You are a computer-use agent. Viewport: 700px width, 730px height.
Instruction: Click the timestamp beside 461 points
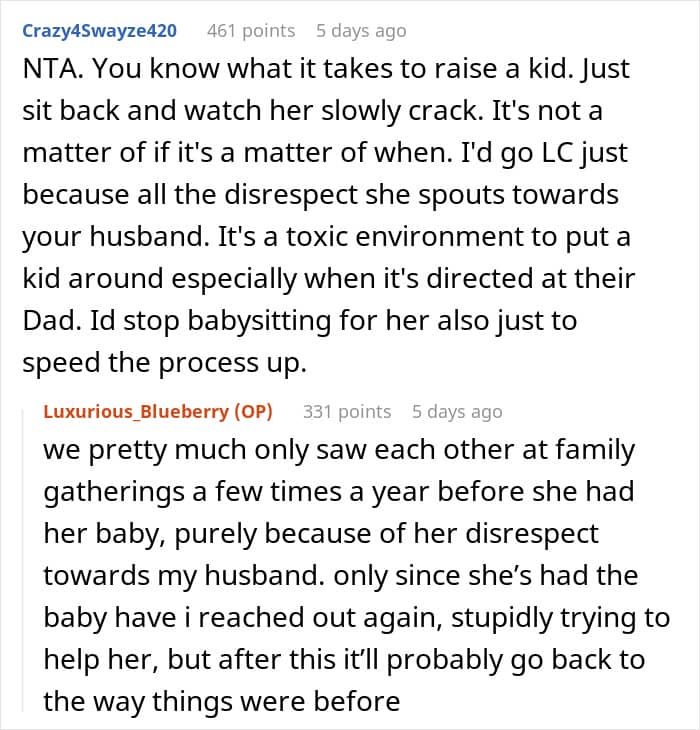(x=361, y=31)
